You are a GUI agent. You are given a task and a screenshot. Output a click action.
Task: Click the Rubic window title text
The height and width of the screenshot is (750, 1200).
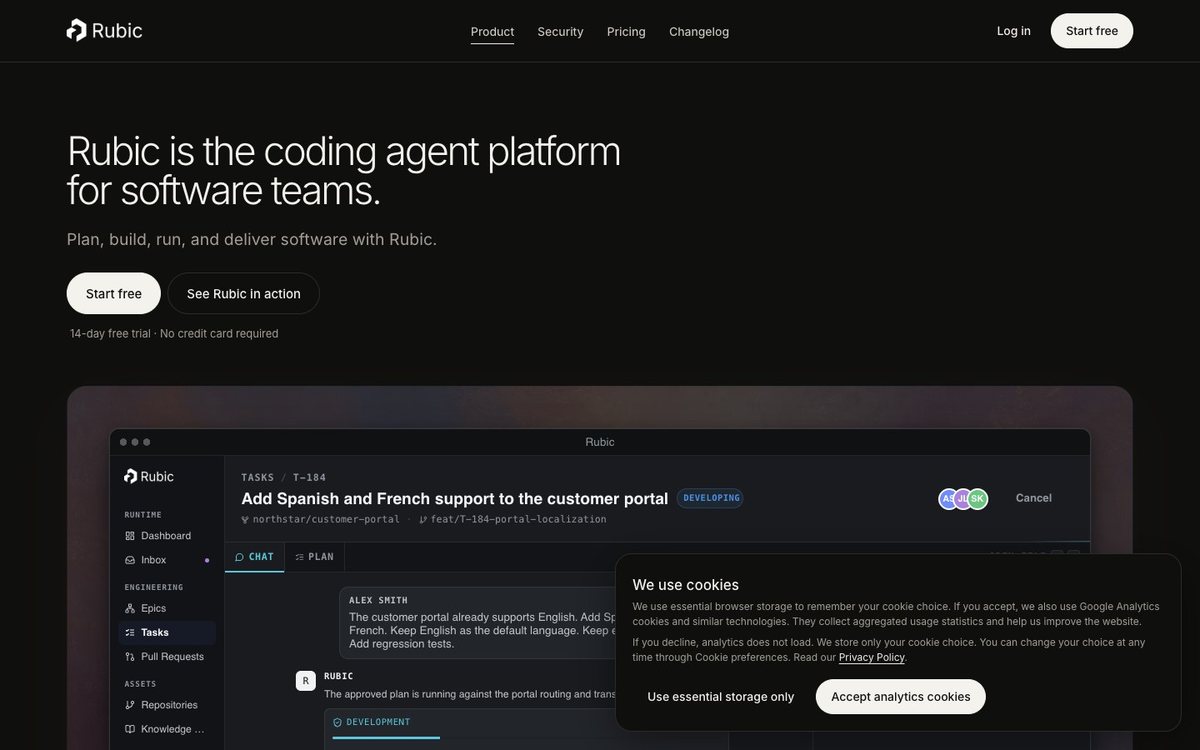pos(600,442)
